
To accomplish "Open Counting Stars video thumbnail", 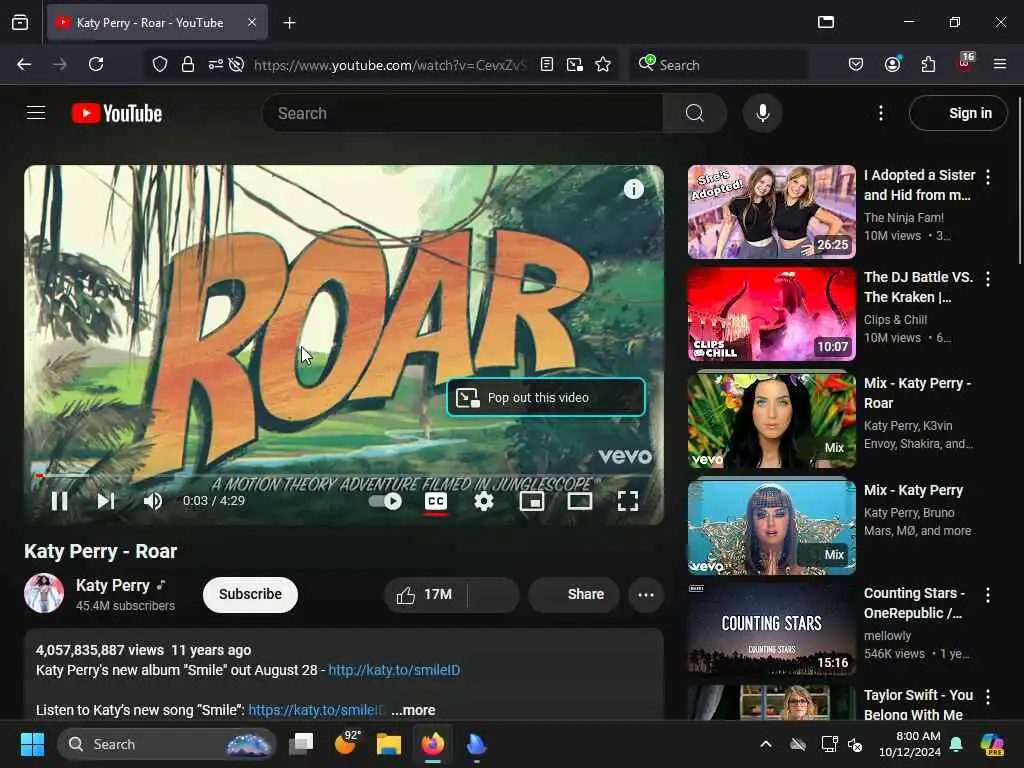I will 771,628.
